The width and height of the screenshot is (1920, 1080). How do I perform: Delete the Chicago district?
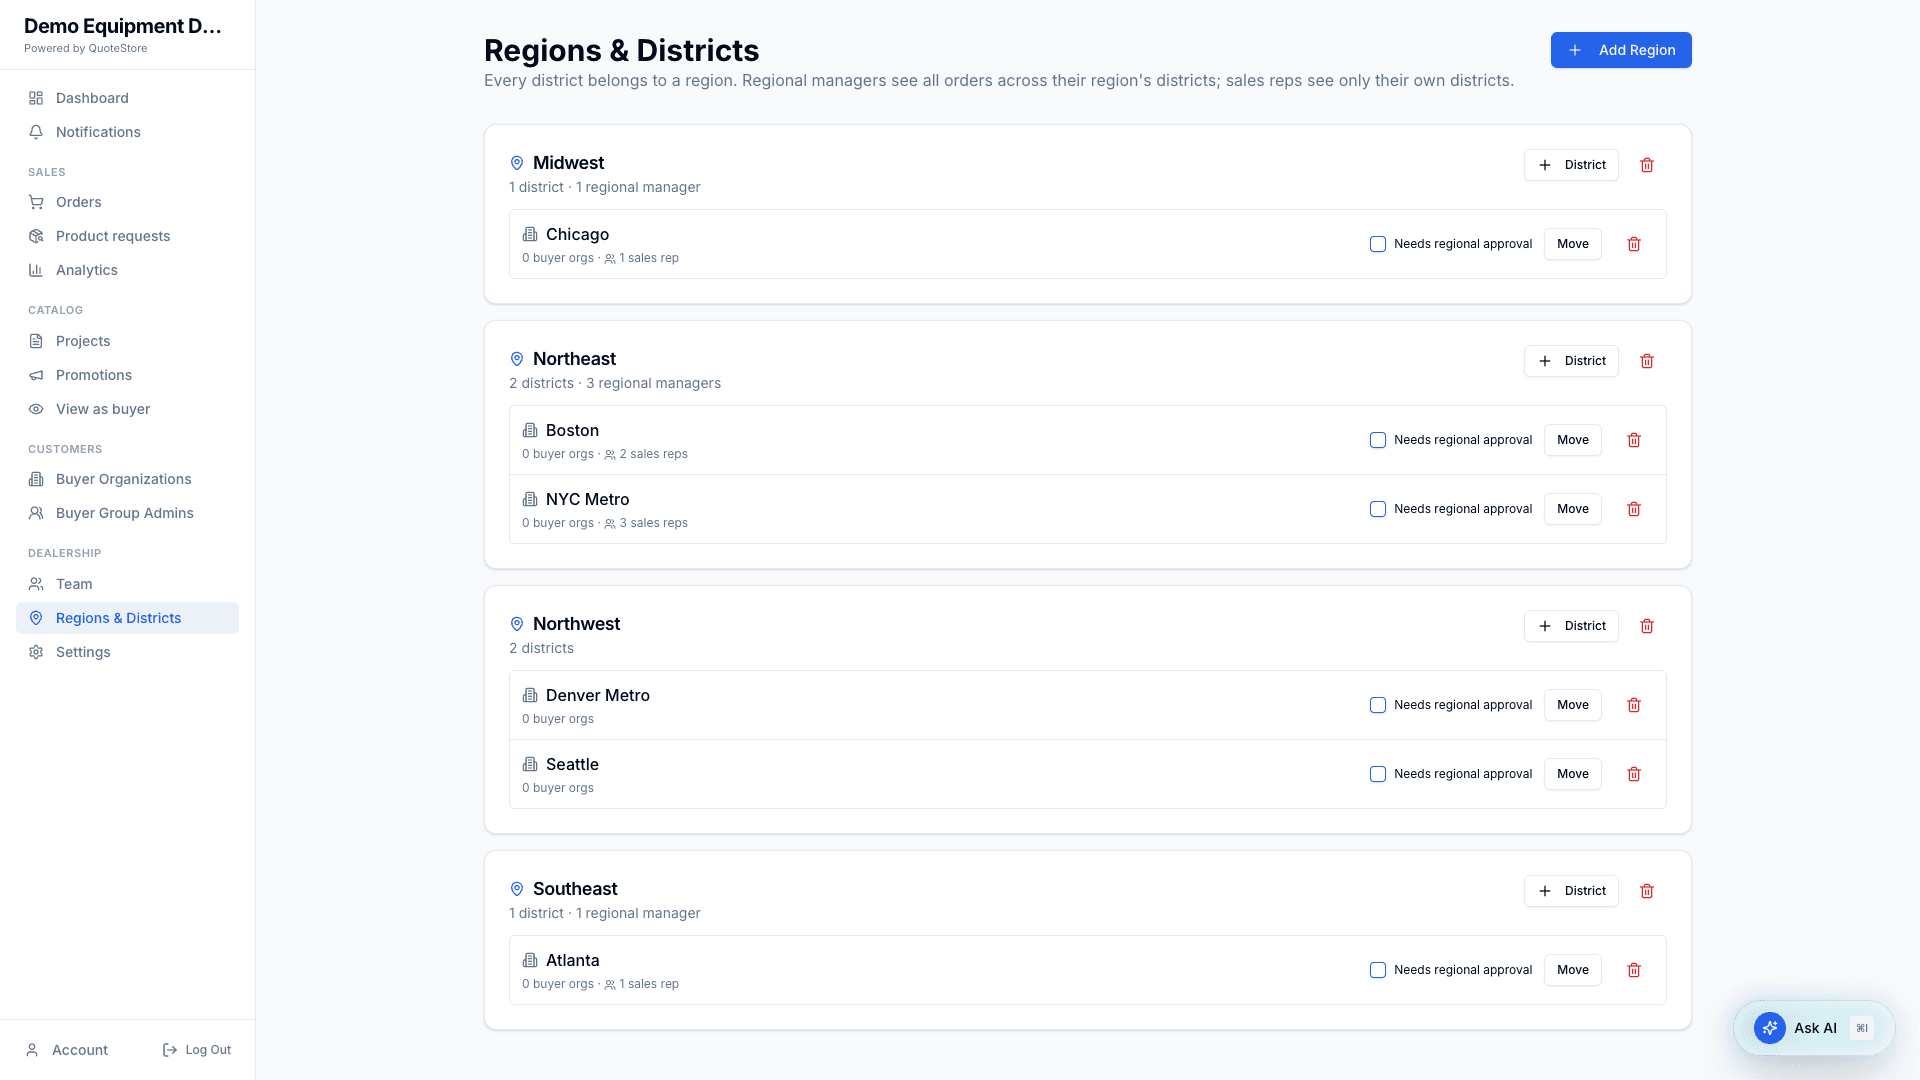tap(1634, 244)
